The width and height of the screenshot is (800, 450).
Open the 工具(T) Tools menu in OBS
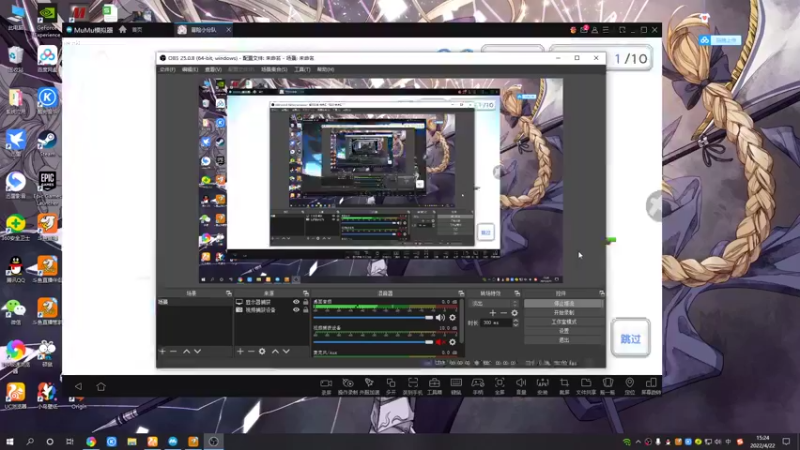(302, 69)
